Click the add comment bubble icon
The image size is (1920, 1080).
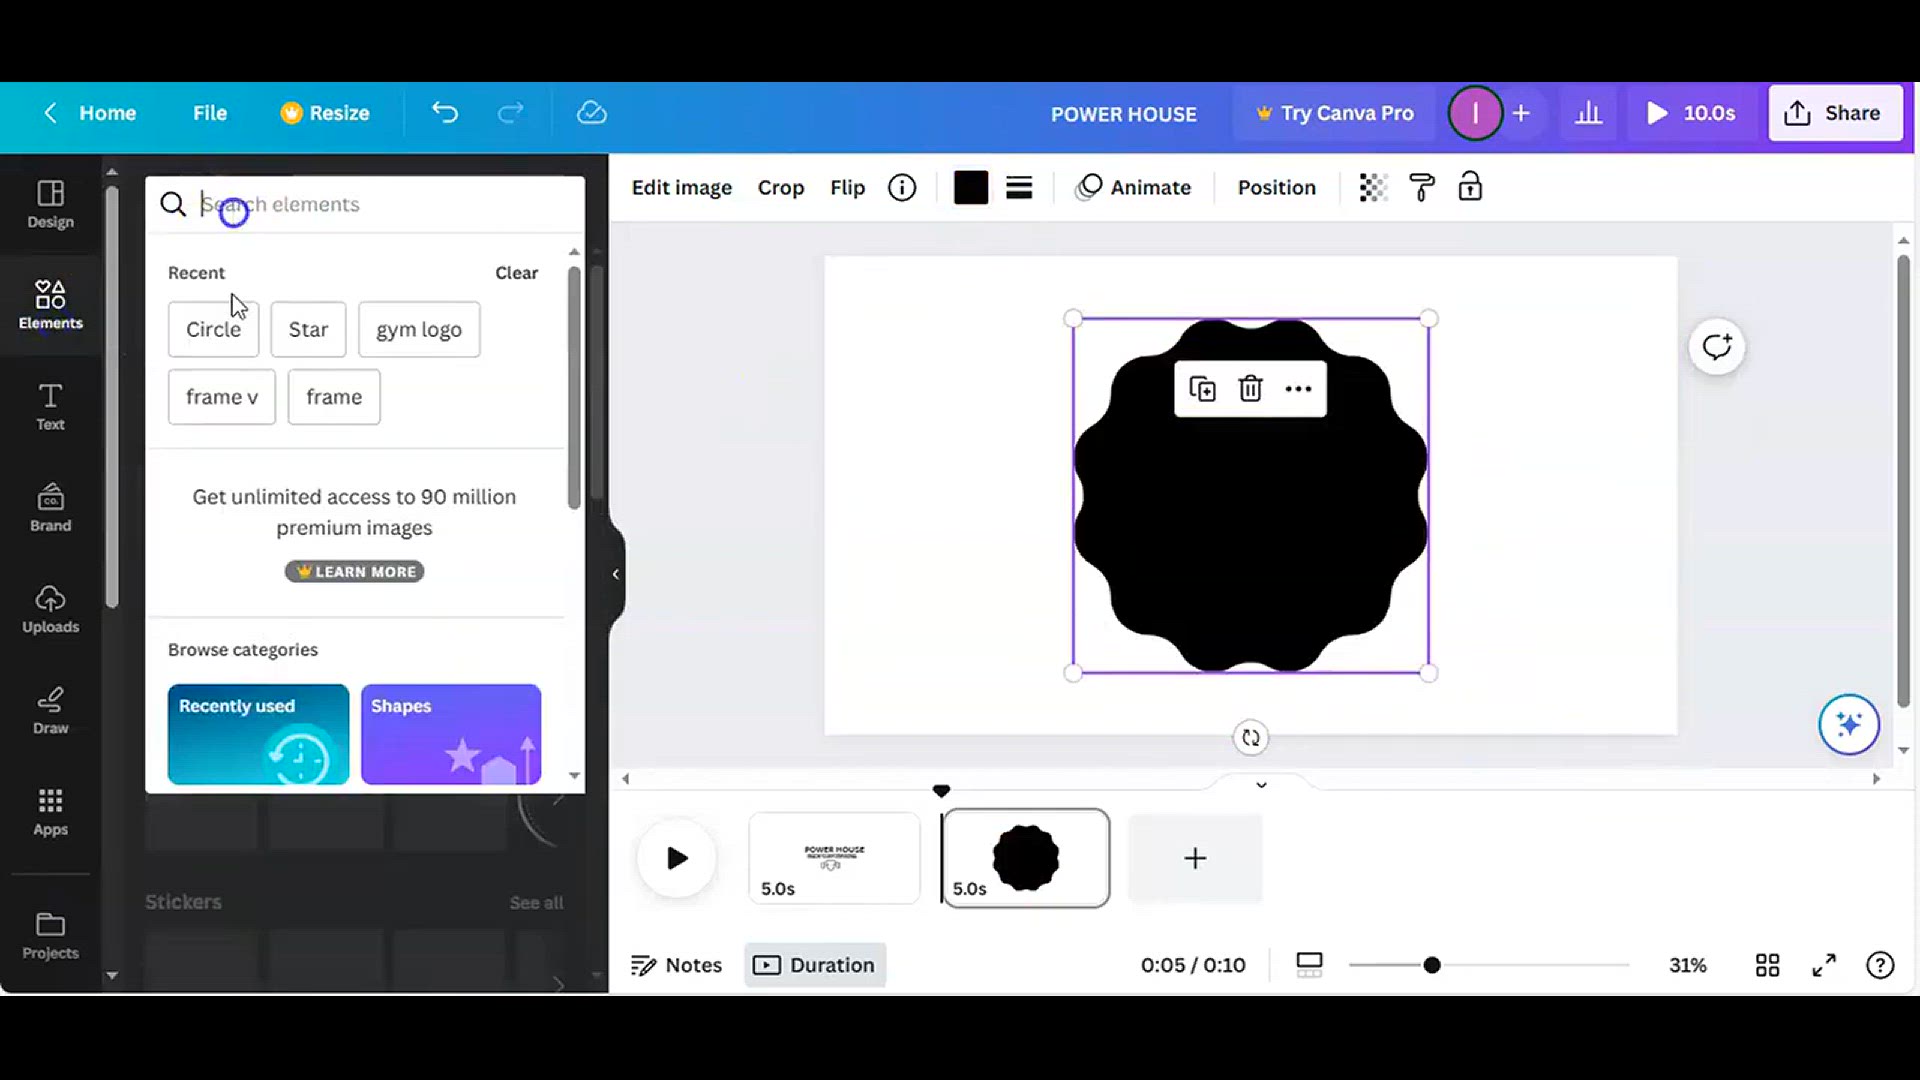(x=1717, y=347)
